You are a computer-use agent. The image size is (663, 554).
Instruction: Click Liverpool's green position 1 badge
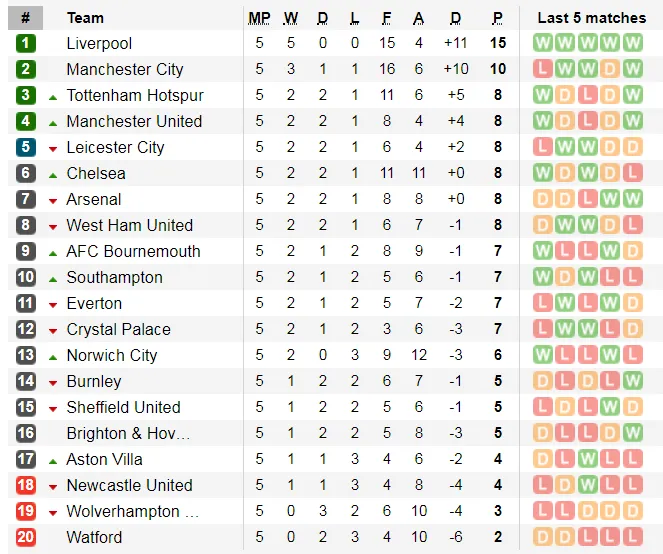(25, 43)
